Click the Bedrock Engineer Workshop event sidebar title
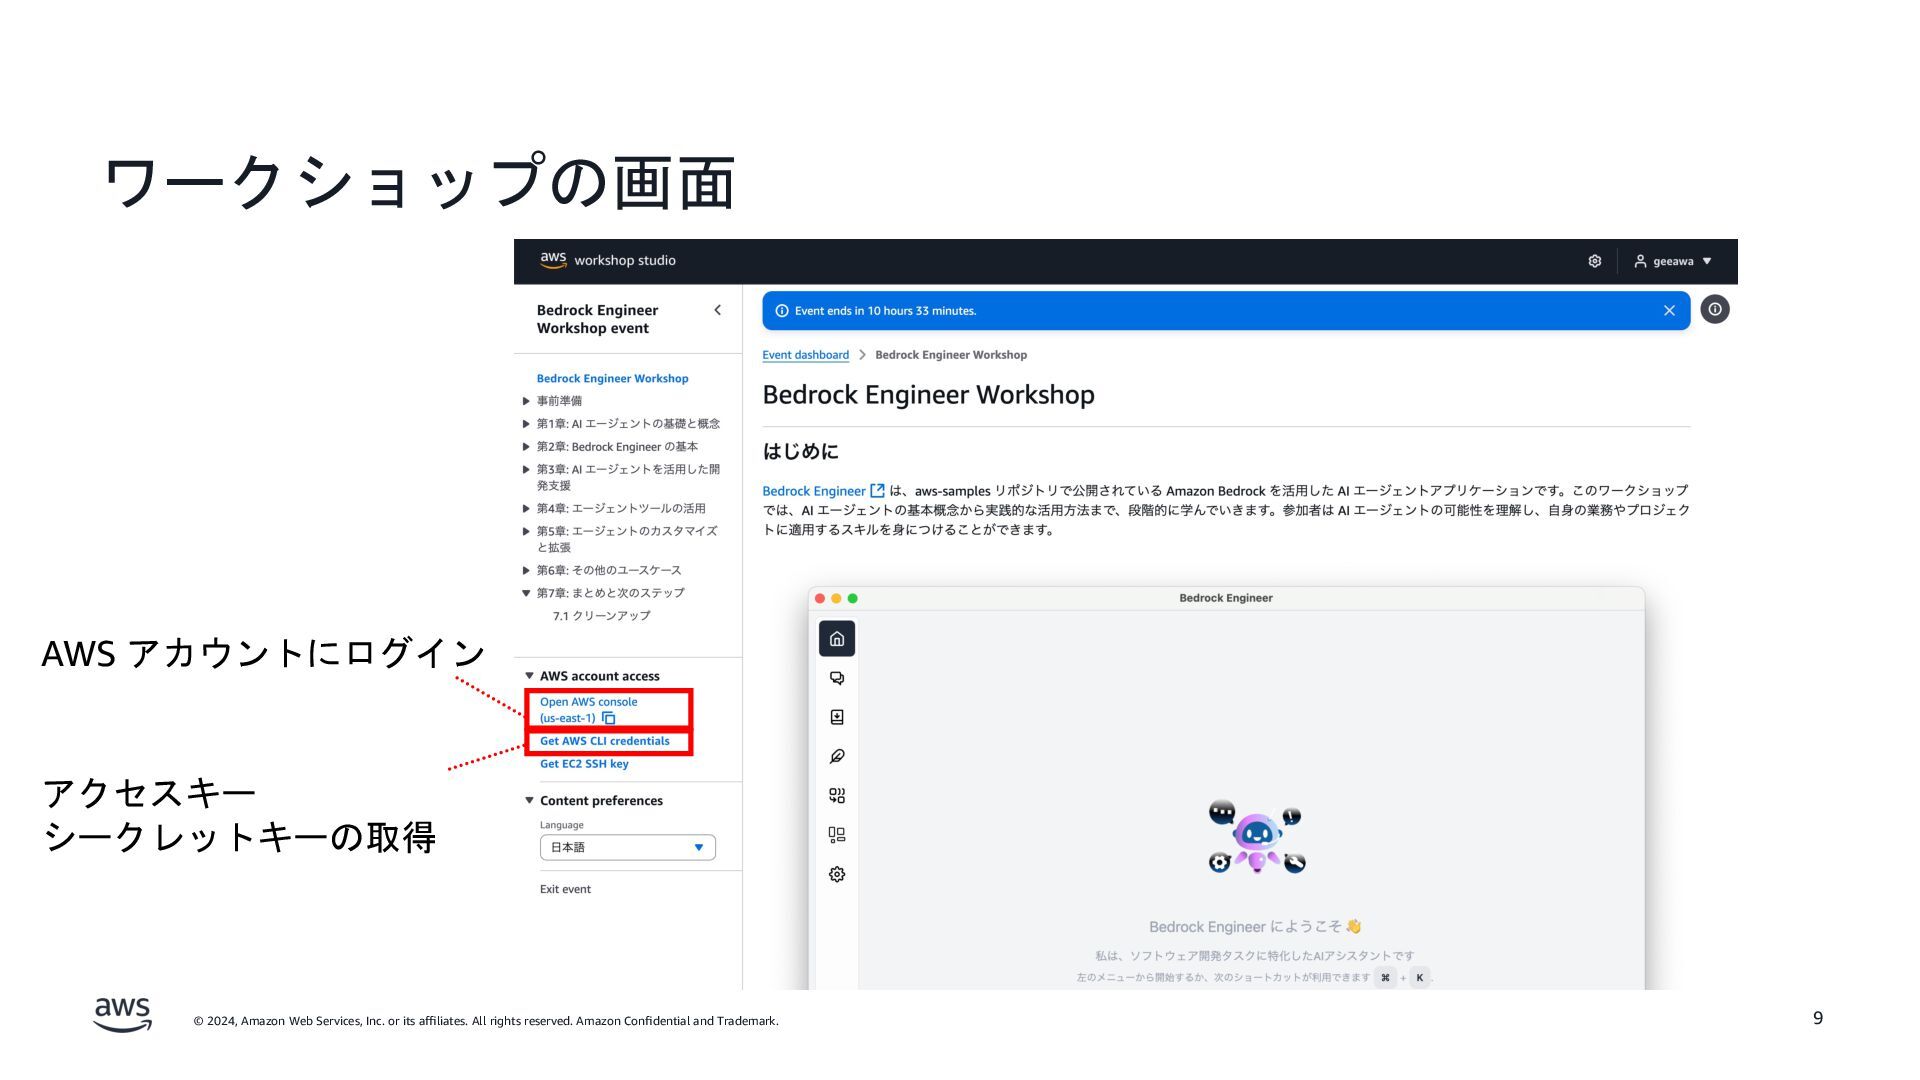The height and width of the screenshot is (1080, 1920). click(597, 319)
